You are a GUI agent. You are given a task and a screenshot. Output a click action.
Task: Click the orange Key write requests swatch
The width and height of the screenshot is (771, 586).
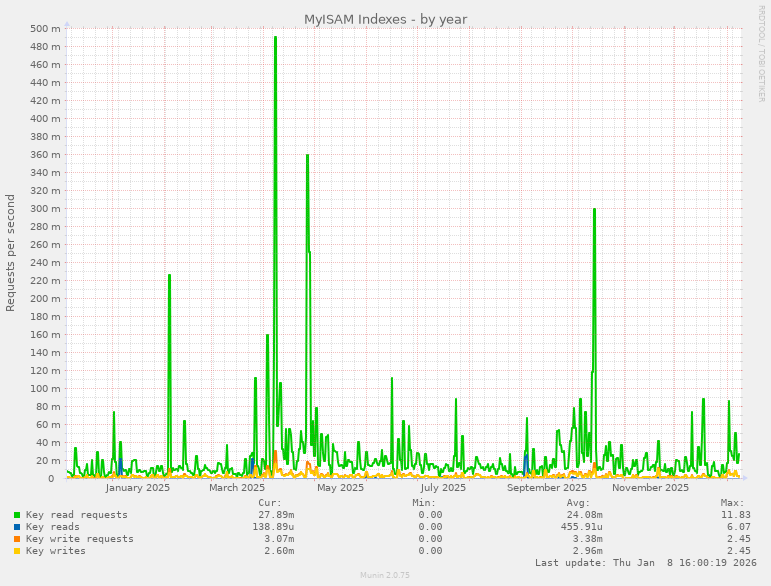[x=17, y=539]
